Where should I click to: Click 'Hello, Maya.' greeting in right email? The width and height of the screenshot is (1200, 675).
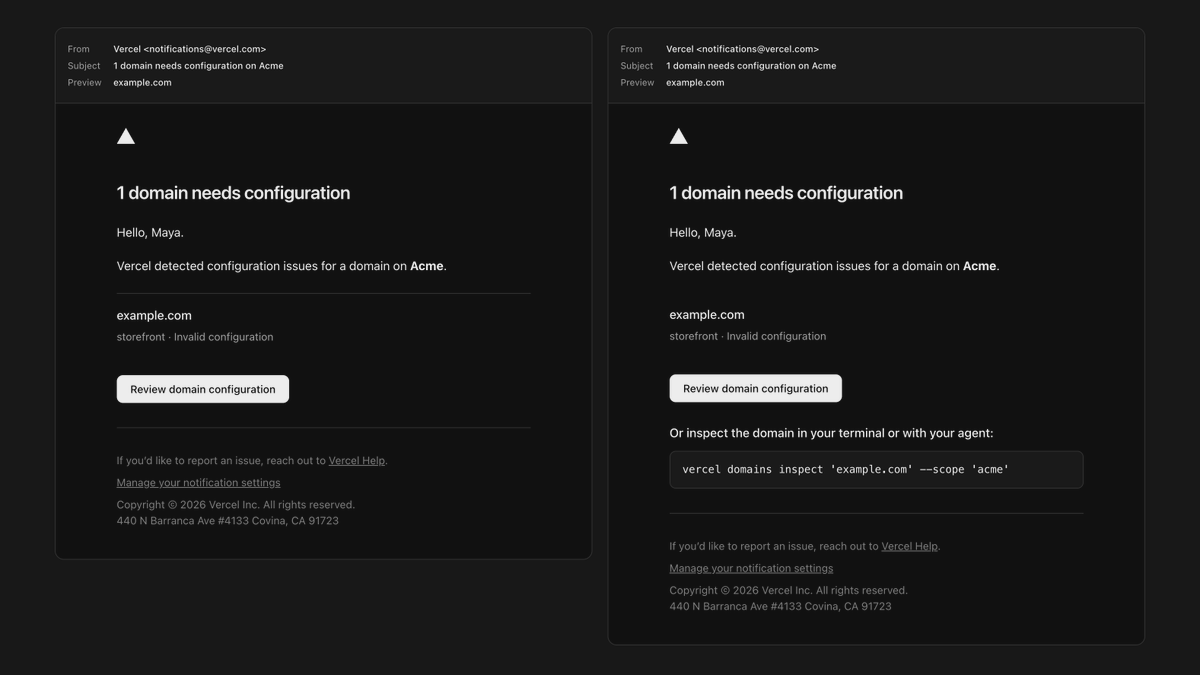tap(703, 233)
